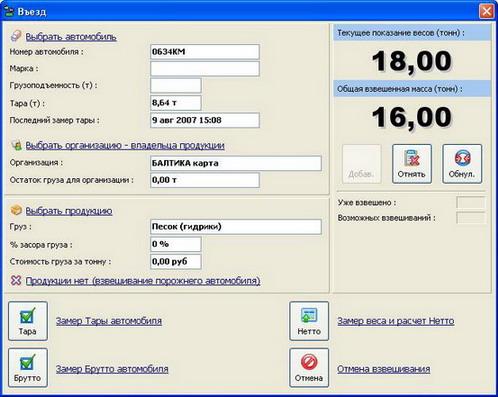
Task: Click the red Отмена cancel button
Action: pyautogui.click(x=309, y=368)
